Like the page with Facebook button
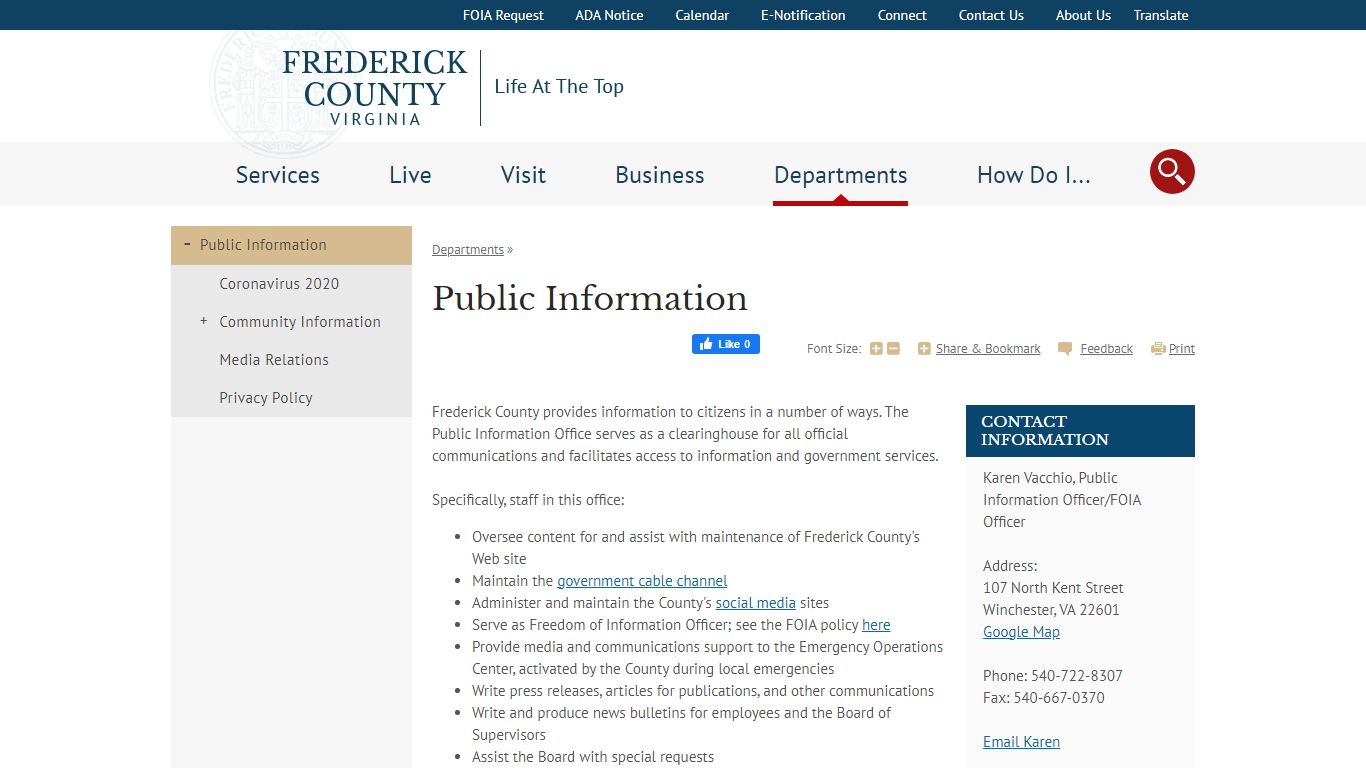Image resolution: width=1366 pixels, height=768 pixels. pos(726,344)
